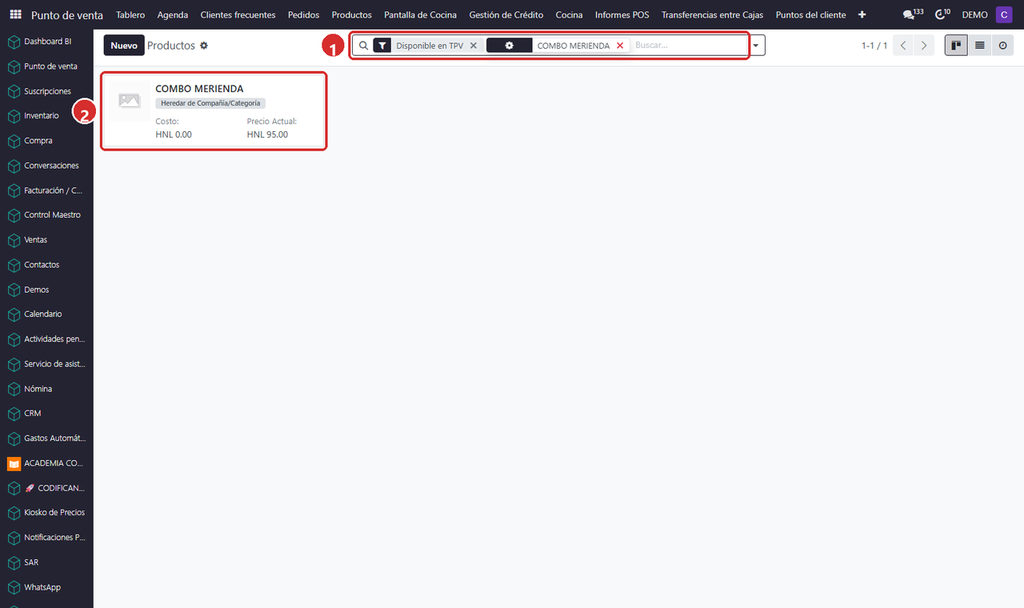
Task: Open Transferencias entre Cajas menu
Action: [712, 14]
